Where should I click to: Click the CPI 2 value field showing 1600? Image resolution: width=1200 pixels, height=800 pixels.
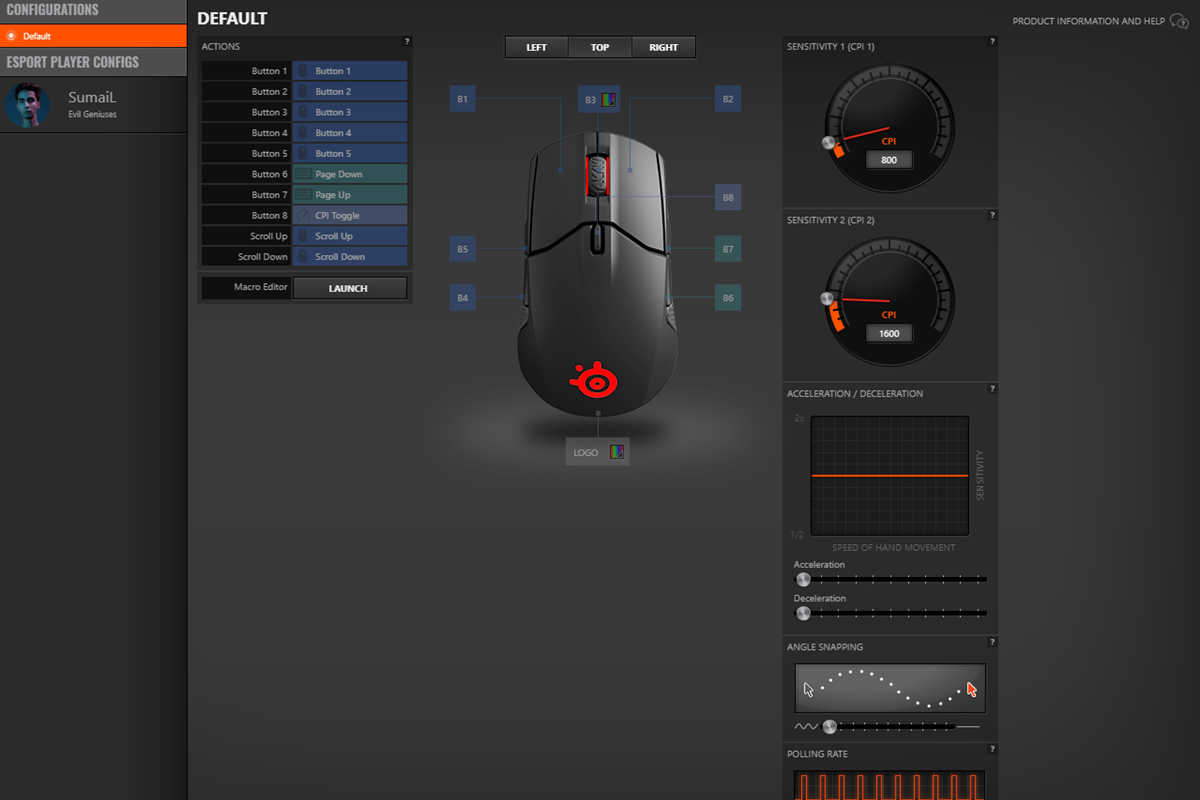coord(889,333)
